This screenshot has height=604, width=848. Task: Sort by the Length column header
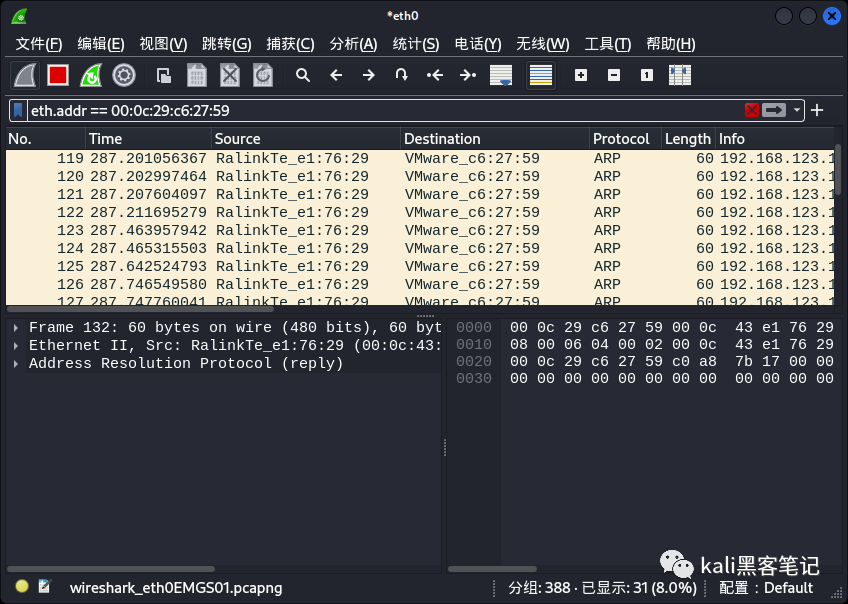(688, 139)
